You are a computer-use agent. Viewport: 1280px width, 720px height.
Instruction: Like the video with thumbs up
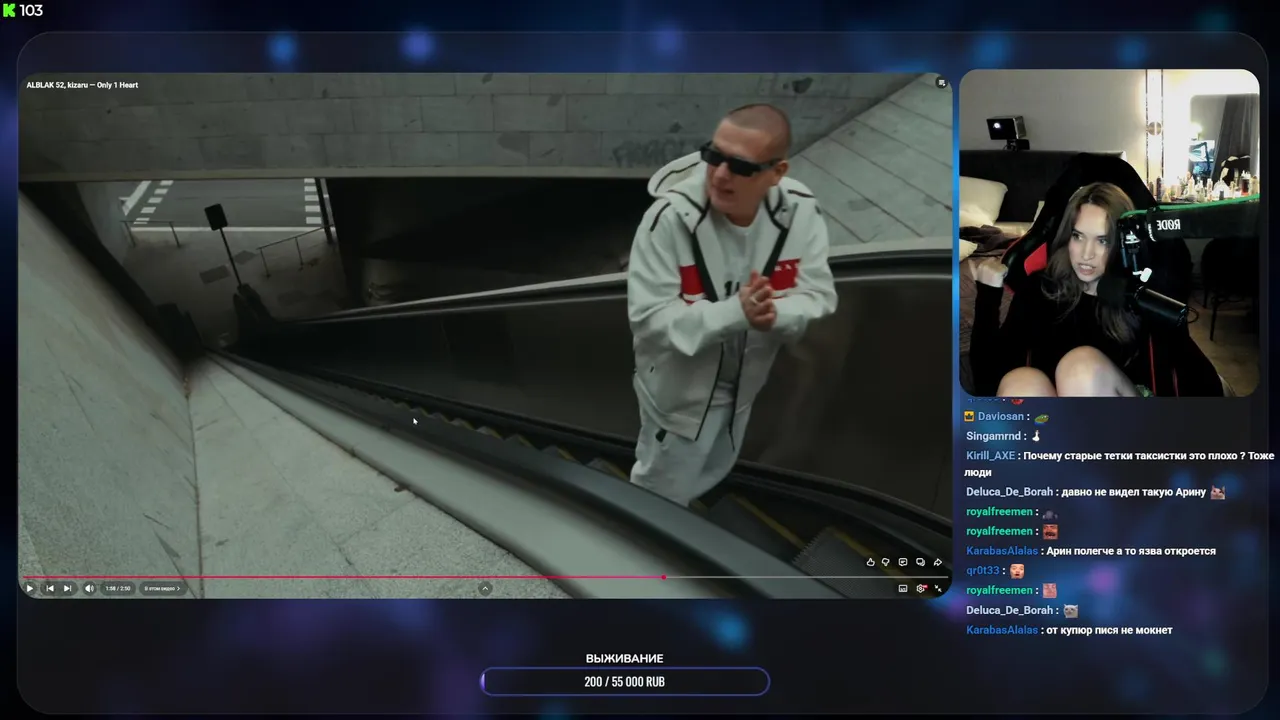pos(870,562)
